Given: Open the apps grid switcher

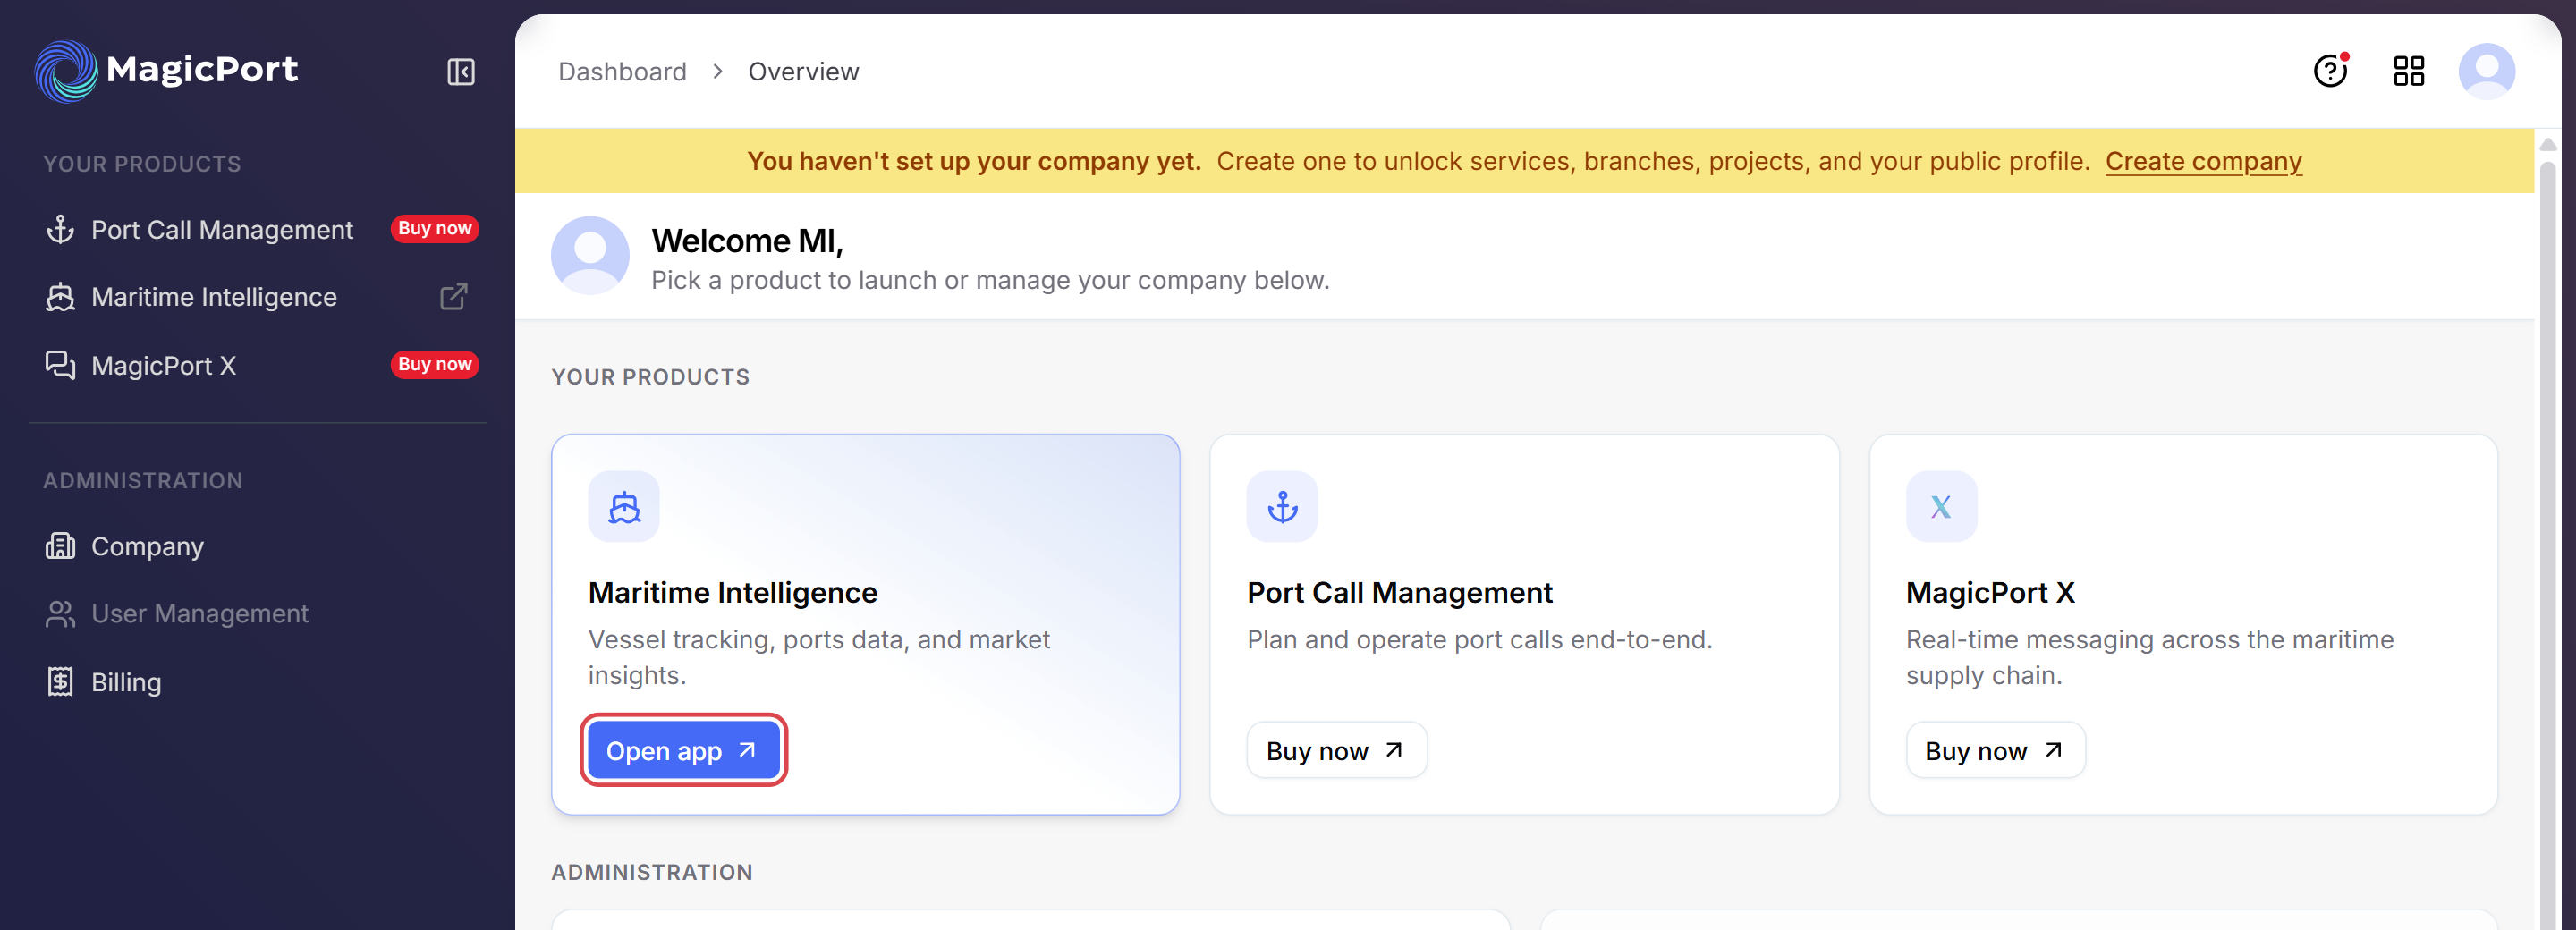Looking at the screenshot, I should (2409, 71).
